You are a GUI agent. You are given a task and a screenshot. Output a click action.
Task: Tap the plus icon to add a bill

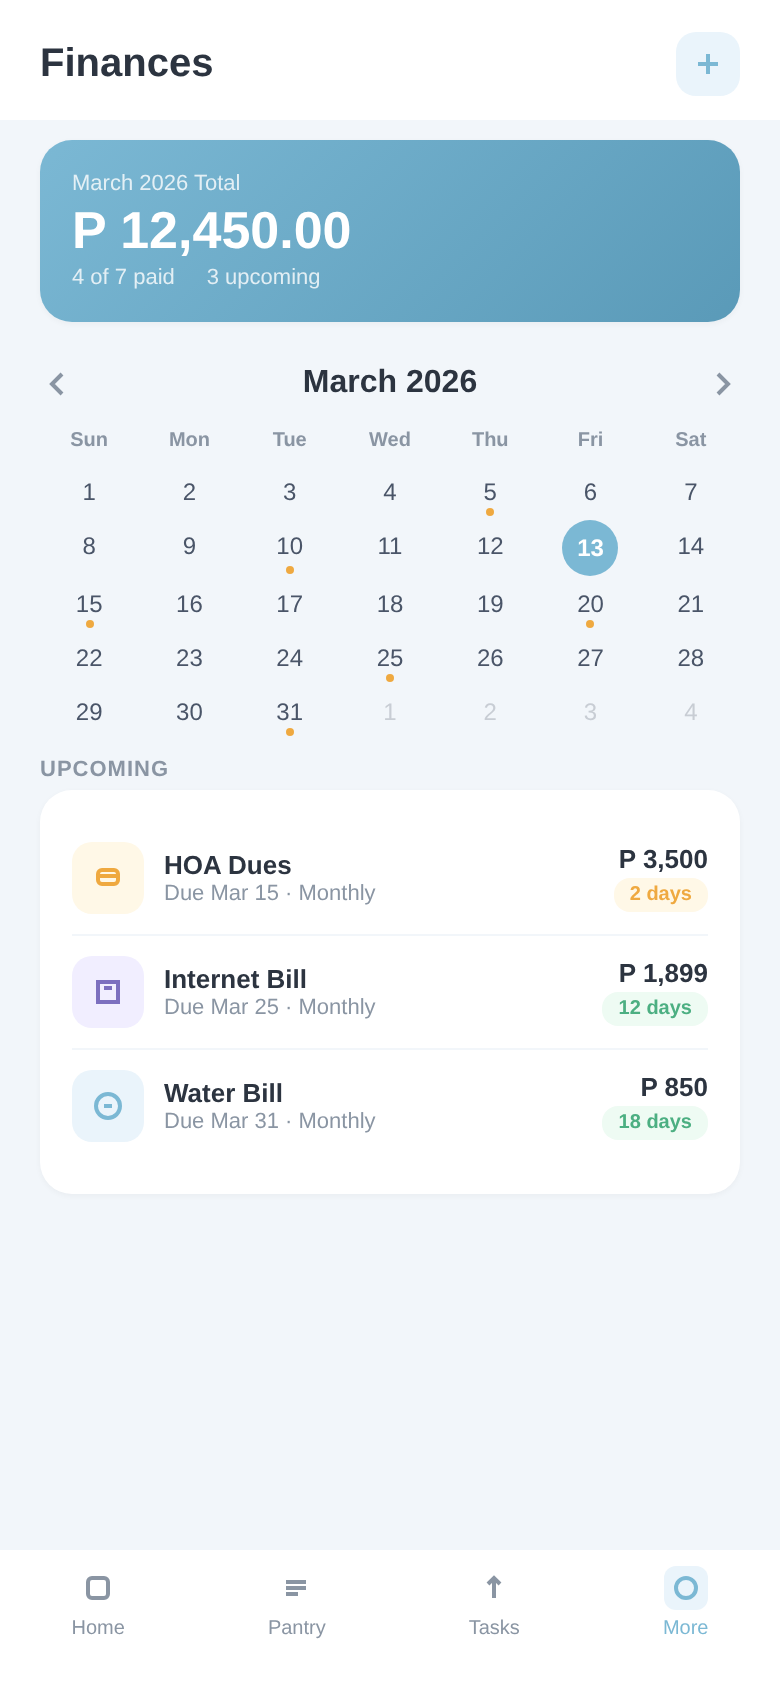708,64
